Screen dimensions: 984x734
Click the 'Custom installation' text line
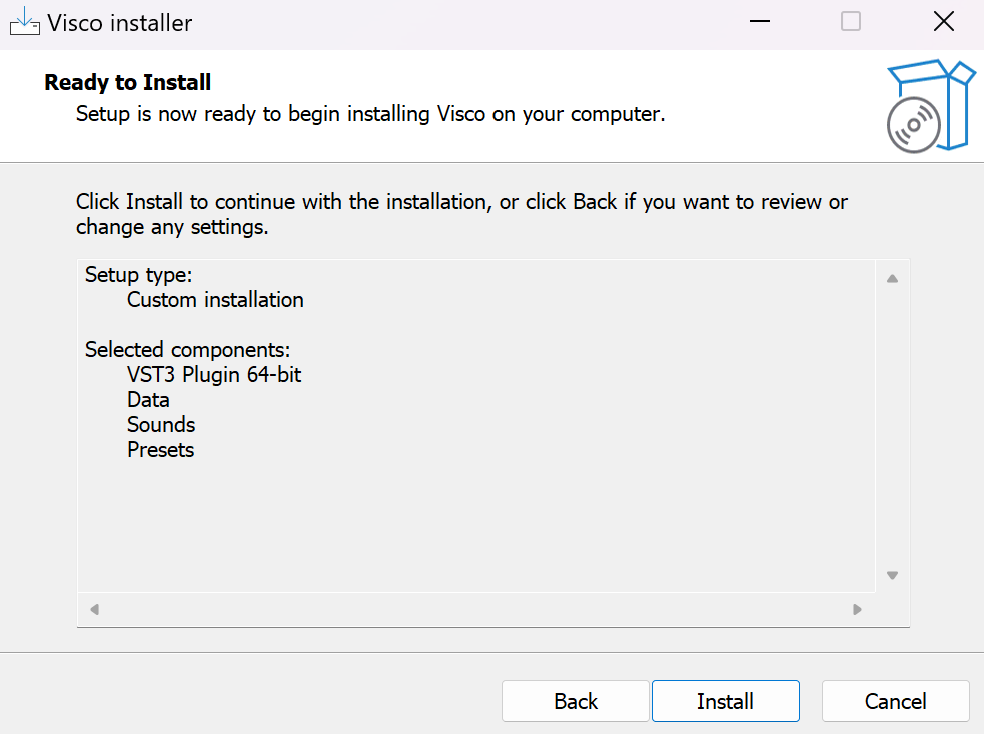[215, 299]
